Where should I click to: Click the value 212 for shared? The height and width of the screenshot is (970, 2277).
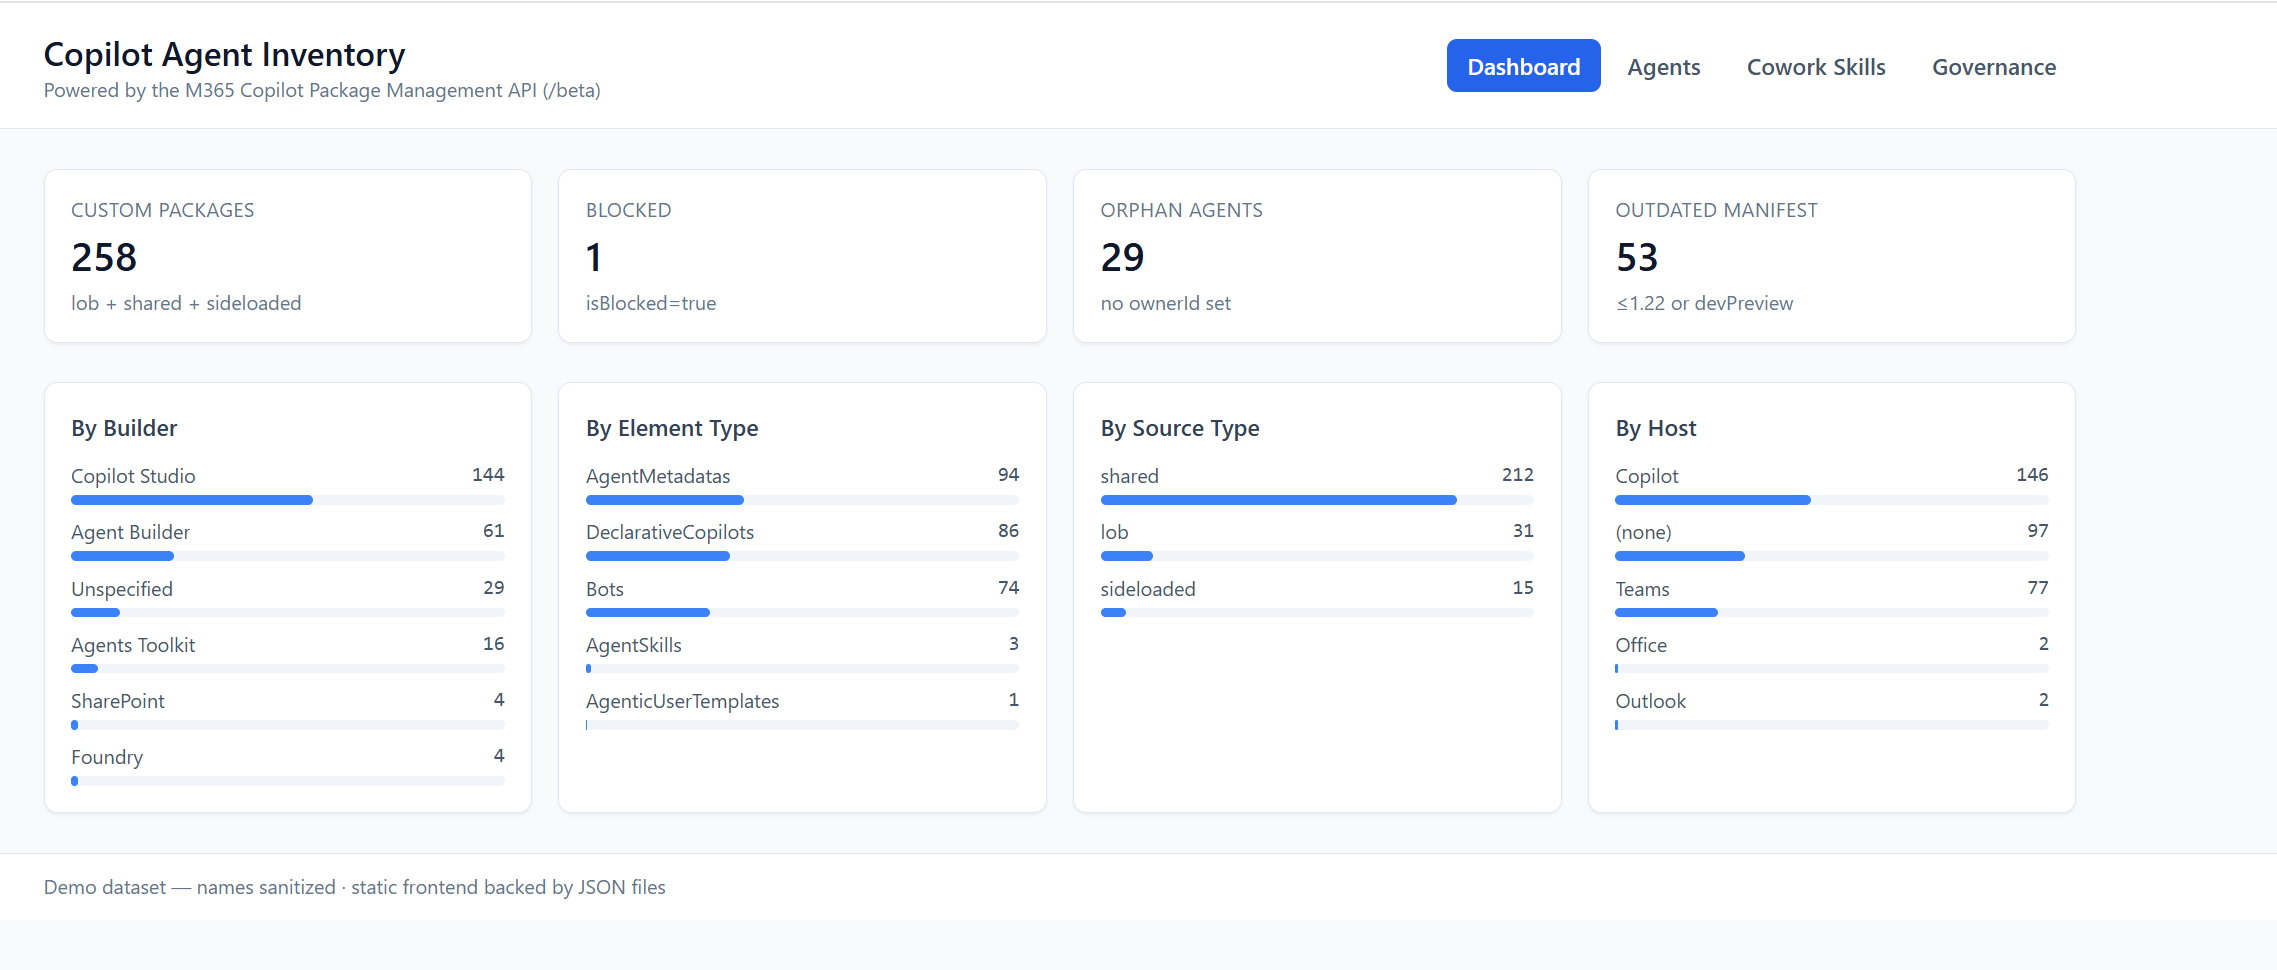1517,475
